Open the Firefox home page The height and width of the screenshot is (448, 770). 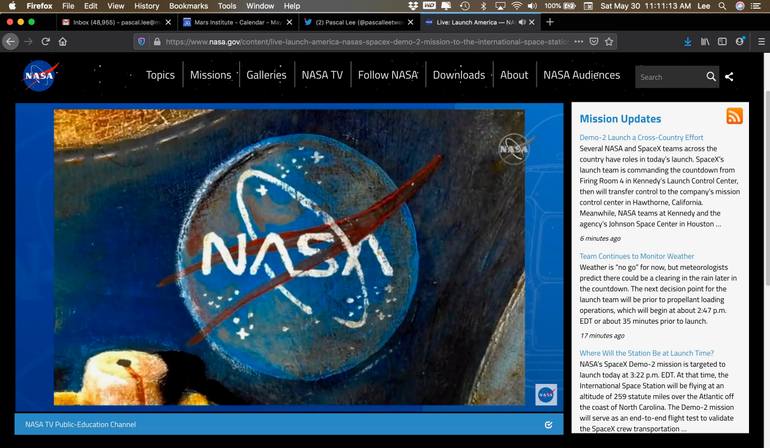point(63,42)
